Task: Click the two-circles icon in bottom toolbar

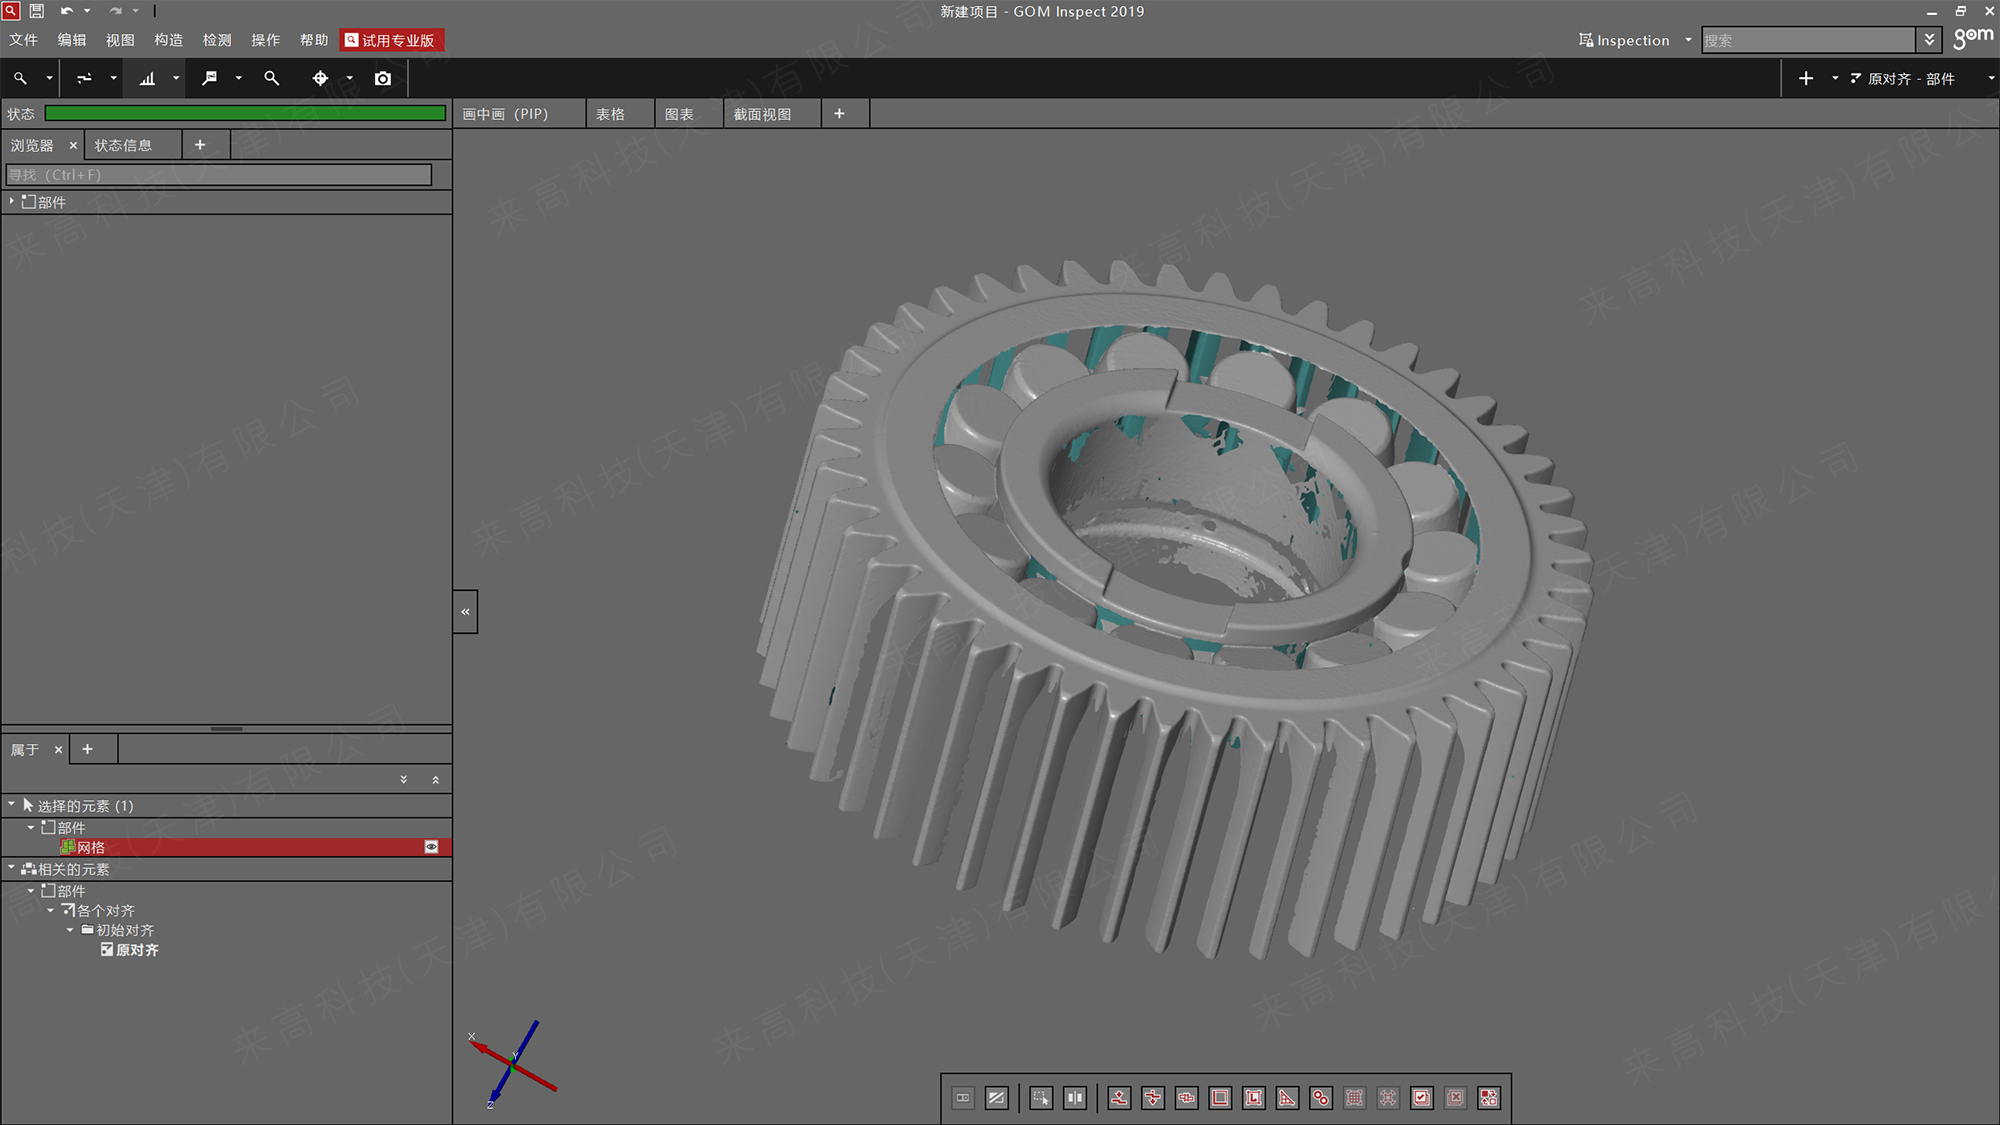Action: point(1321,1098)
